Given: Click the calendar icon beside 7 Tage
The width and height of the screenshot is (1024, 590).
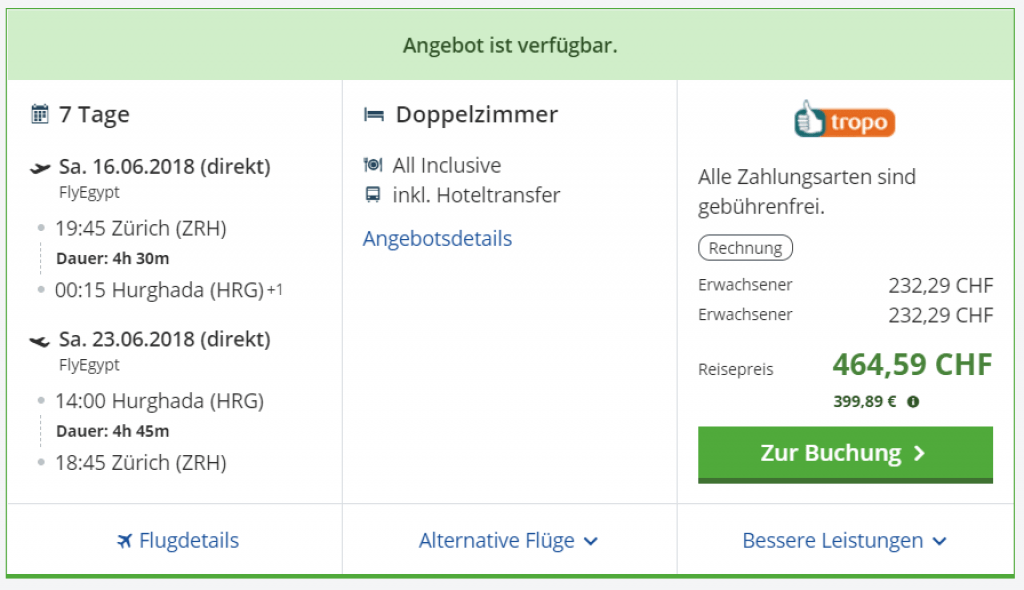Looking at the screenshot, I should tap(40, 114).
